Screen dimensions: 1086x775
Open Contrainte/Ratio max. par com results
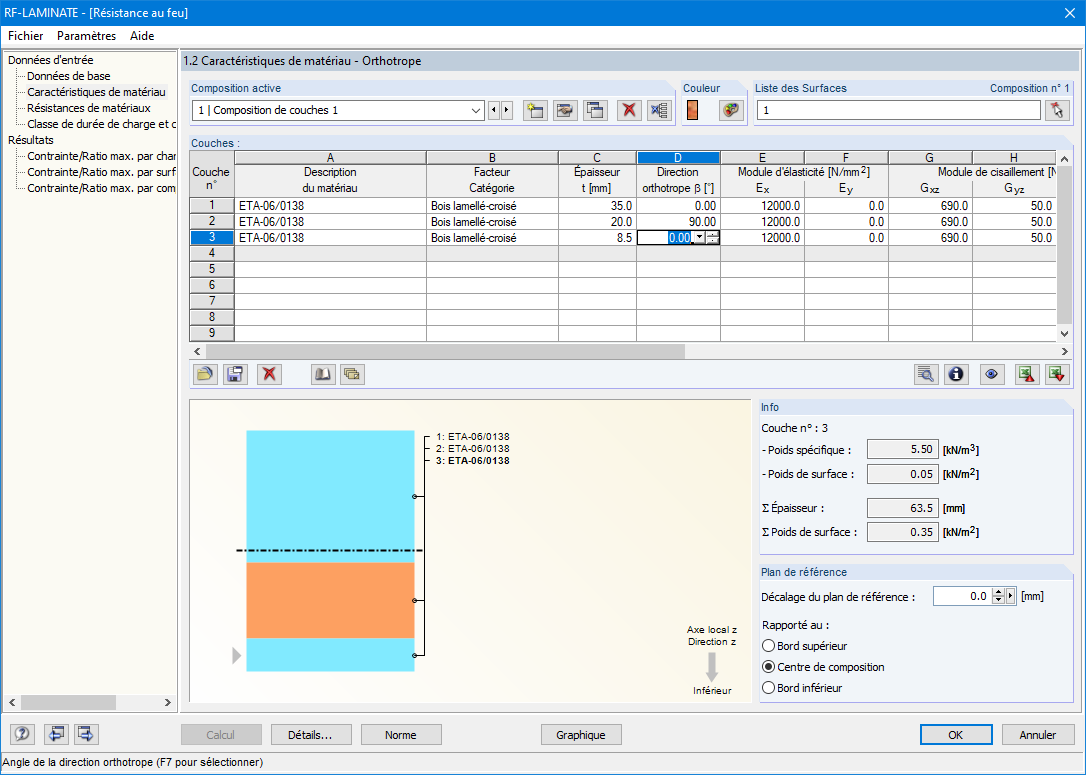pos(101,188)
